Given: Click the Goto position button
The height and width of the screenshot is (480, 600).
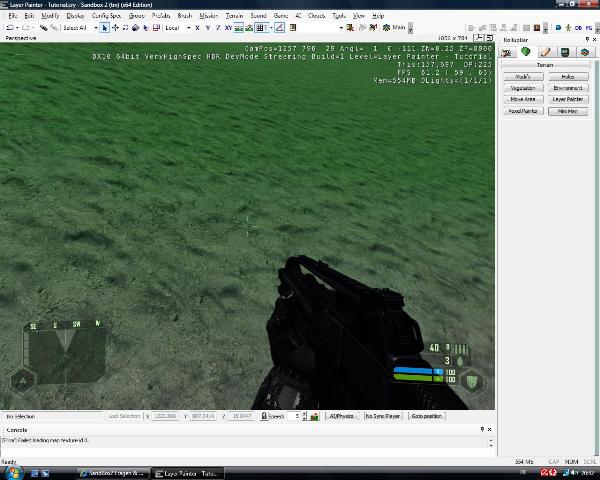Looking at the screenshot, I should click(x=427, y=415).
